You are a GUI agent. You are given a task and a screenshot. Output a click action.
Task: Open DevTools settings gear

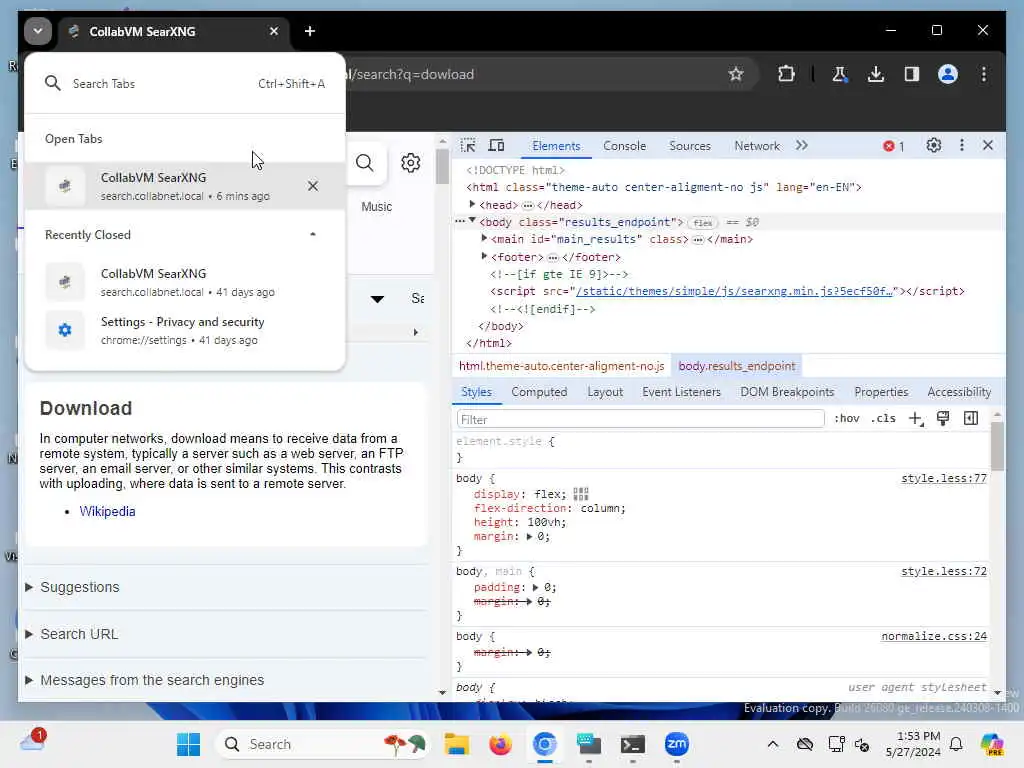click(x=934, y=146)
